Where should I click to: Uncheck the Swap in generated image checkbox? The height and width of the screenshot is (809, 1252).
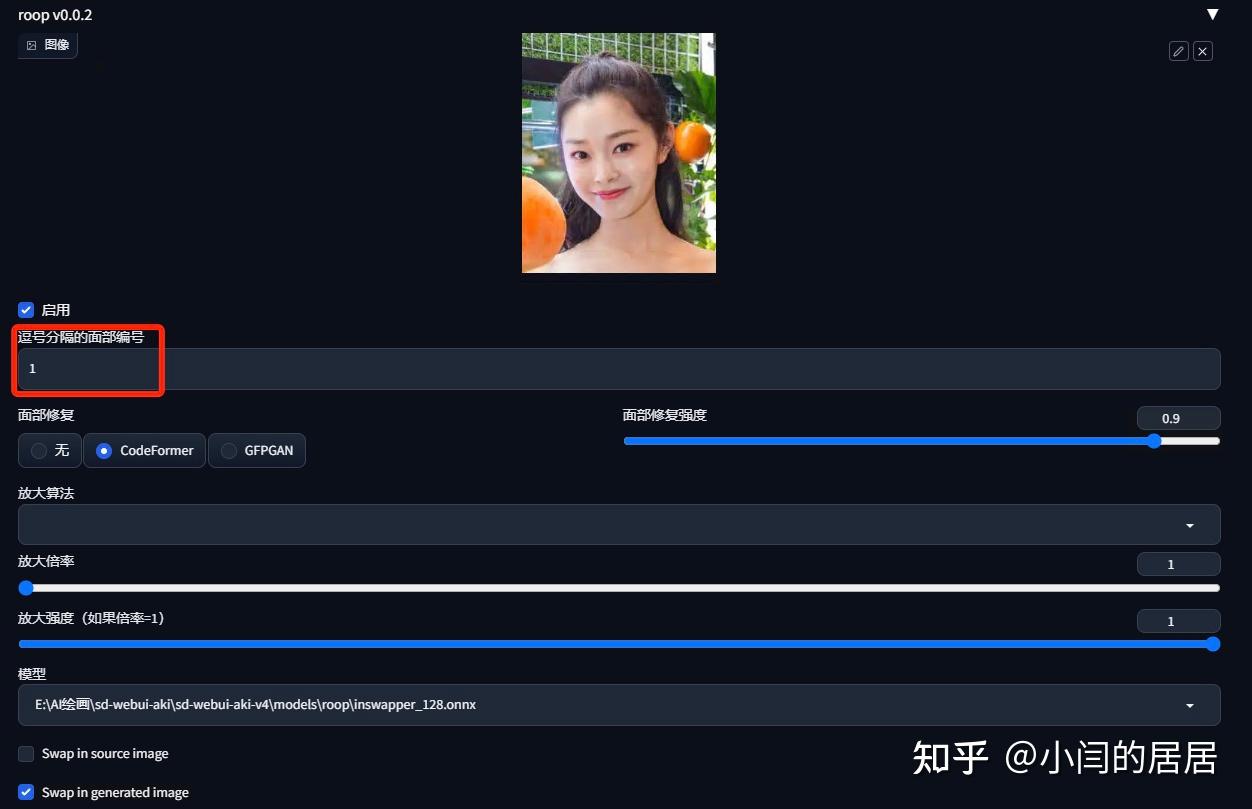coord(25,792)
